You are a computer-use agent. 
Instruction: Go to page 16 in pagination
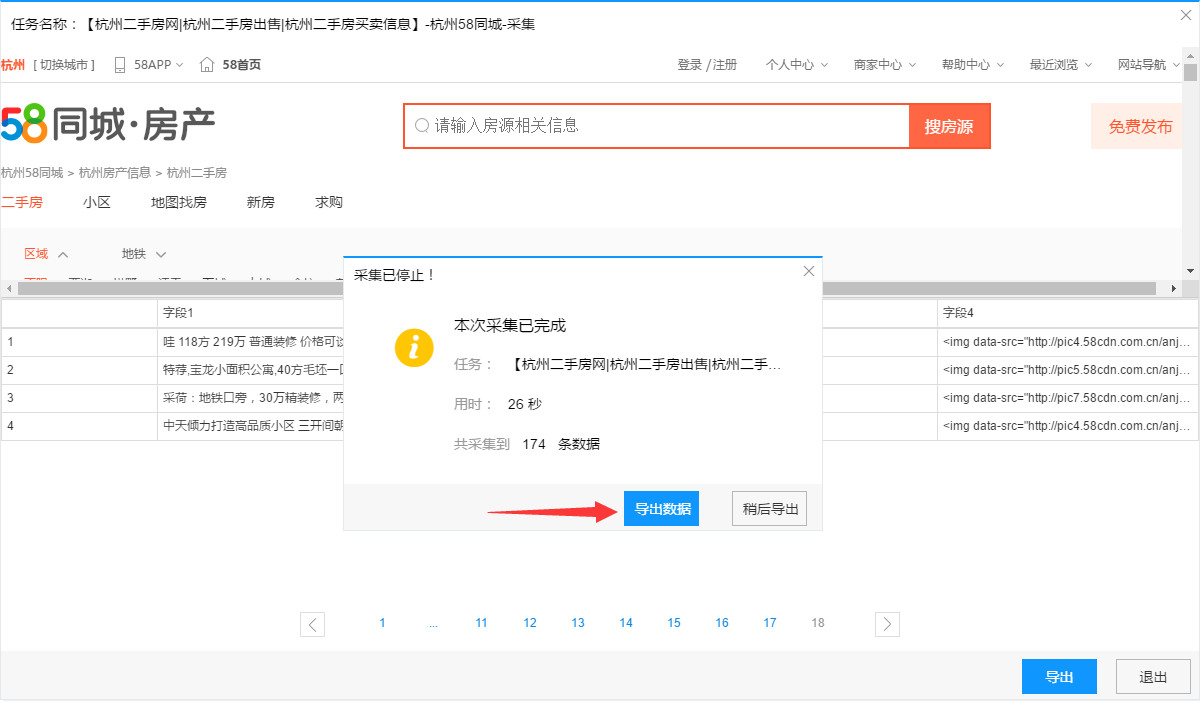point(722,623)
